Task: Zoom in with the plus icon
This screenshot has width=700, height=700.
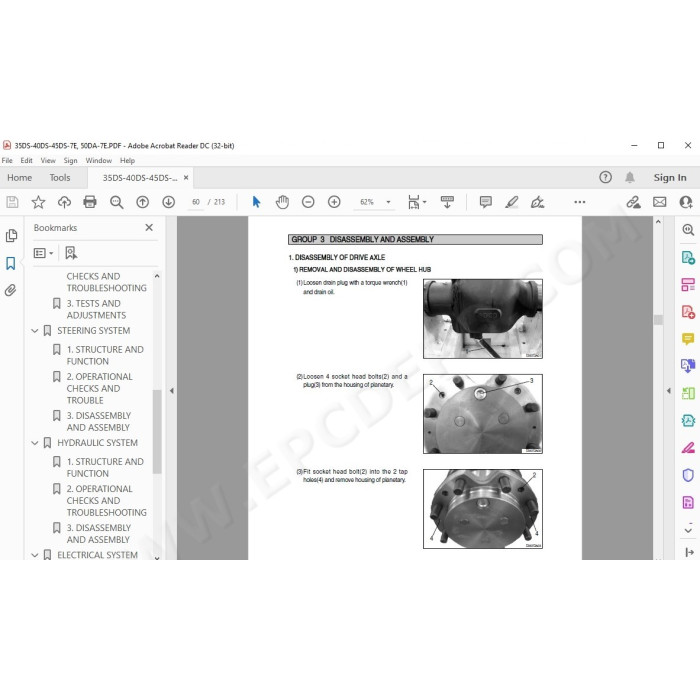Action: tap(334, 202)
